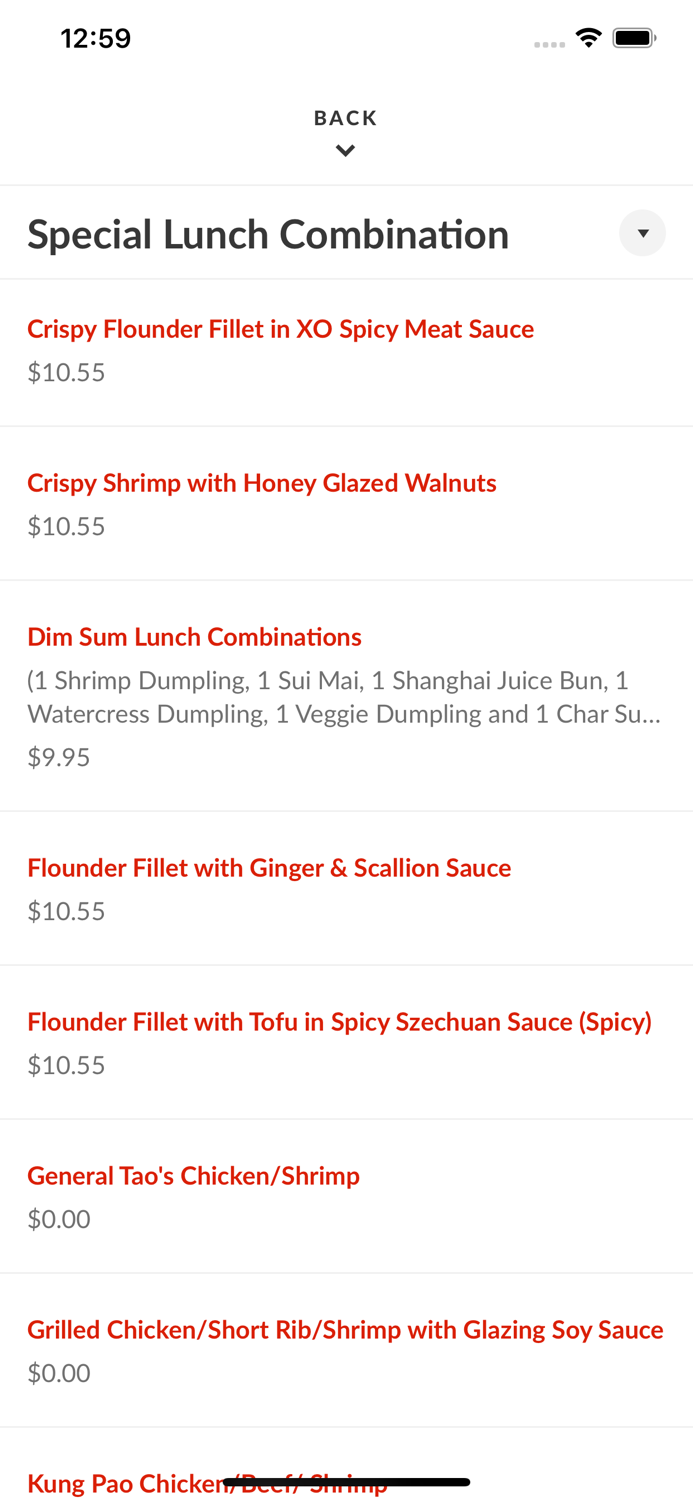Open Crispy Flounder Fillet in XO Spicy Meat Sauce
693x1500 pixels.
pyautogui.click(x=280, y=329)
